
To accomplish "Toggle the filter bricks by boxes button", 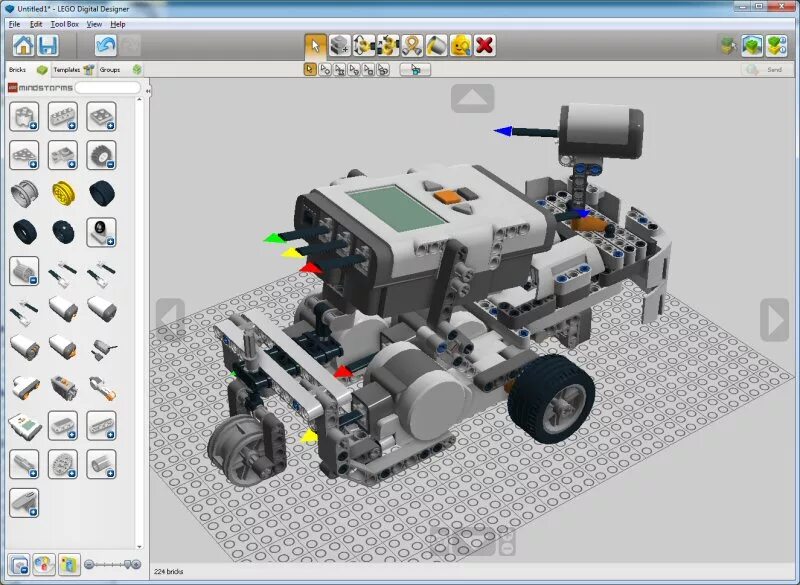I will pyautogui.click(x=69, y=564).
